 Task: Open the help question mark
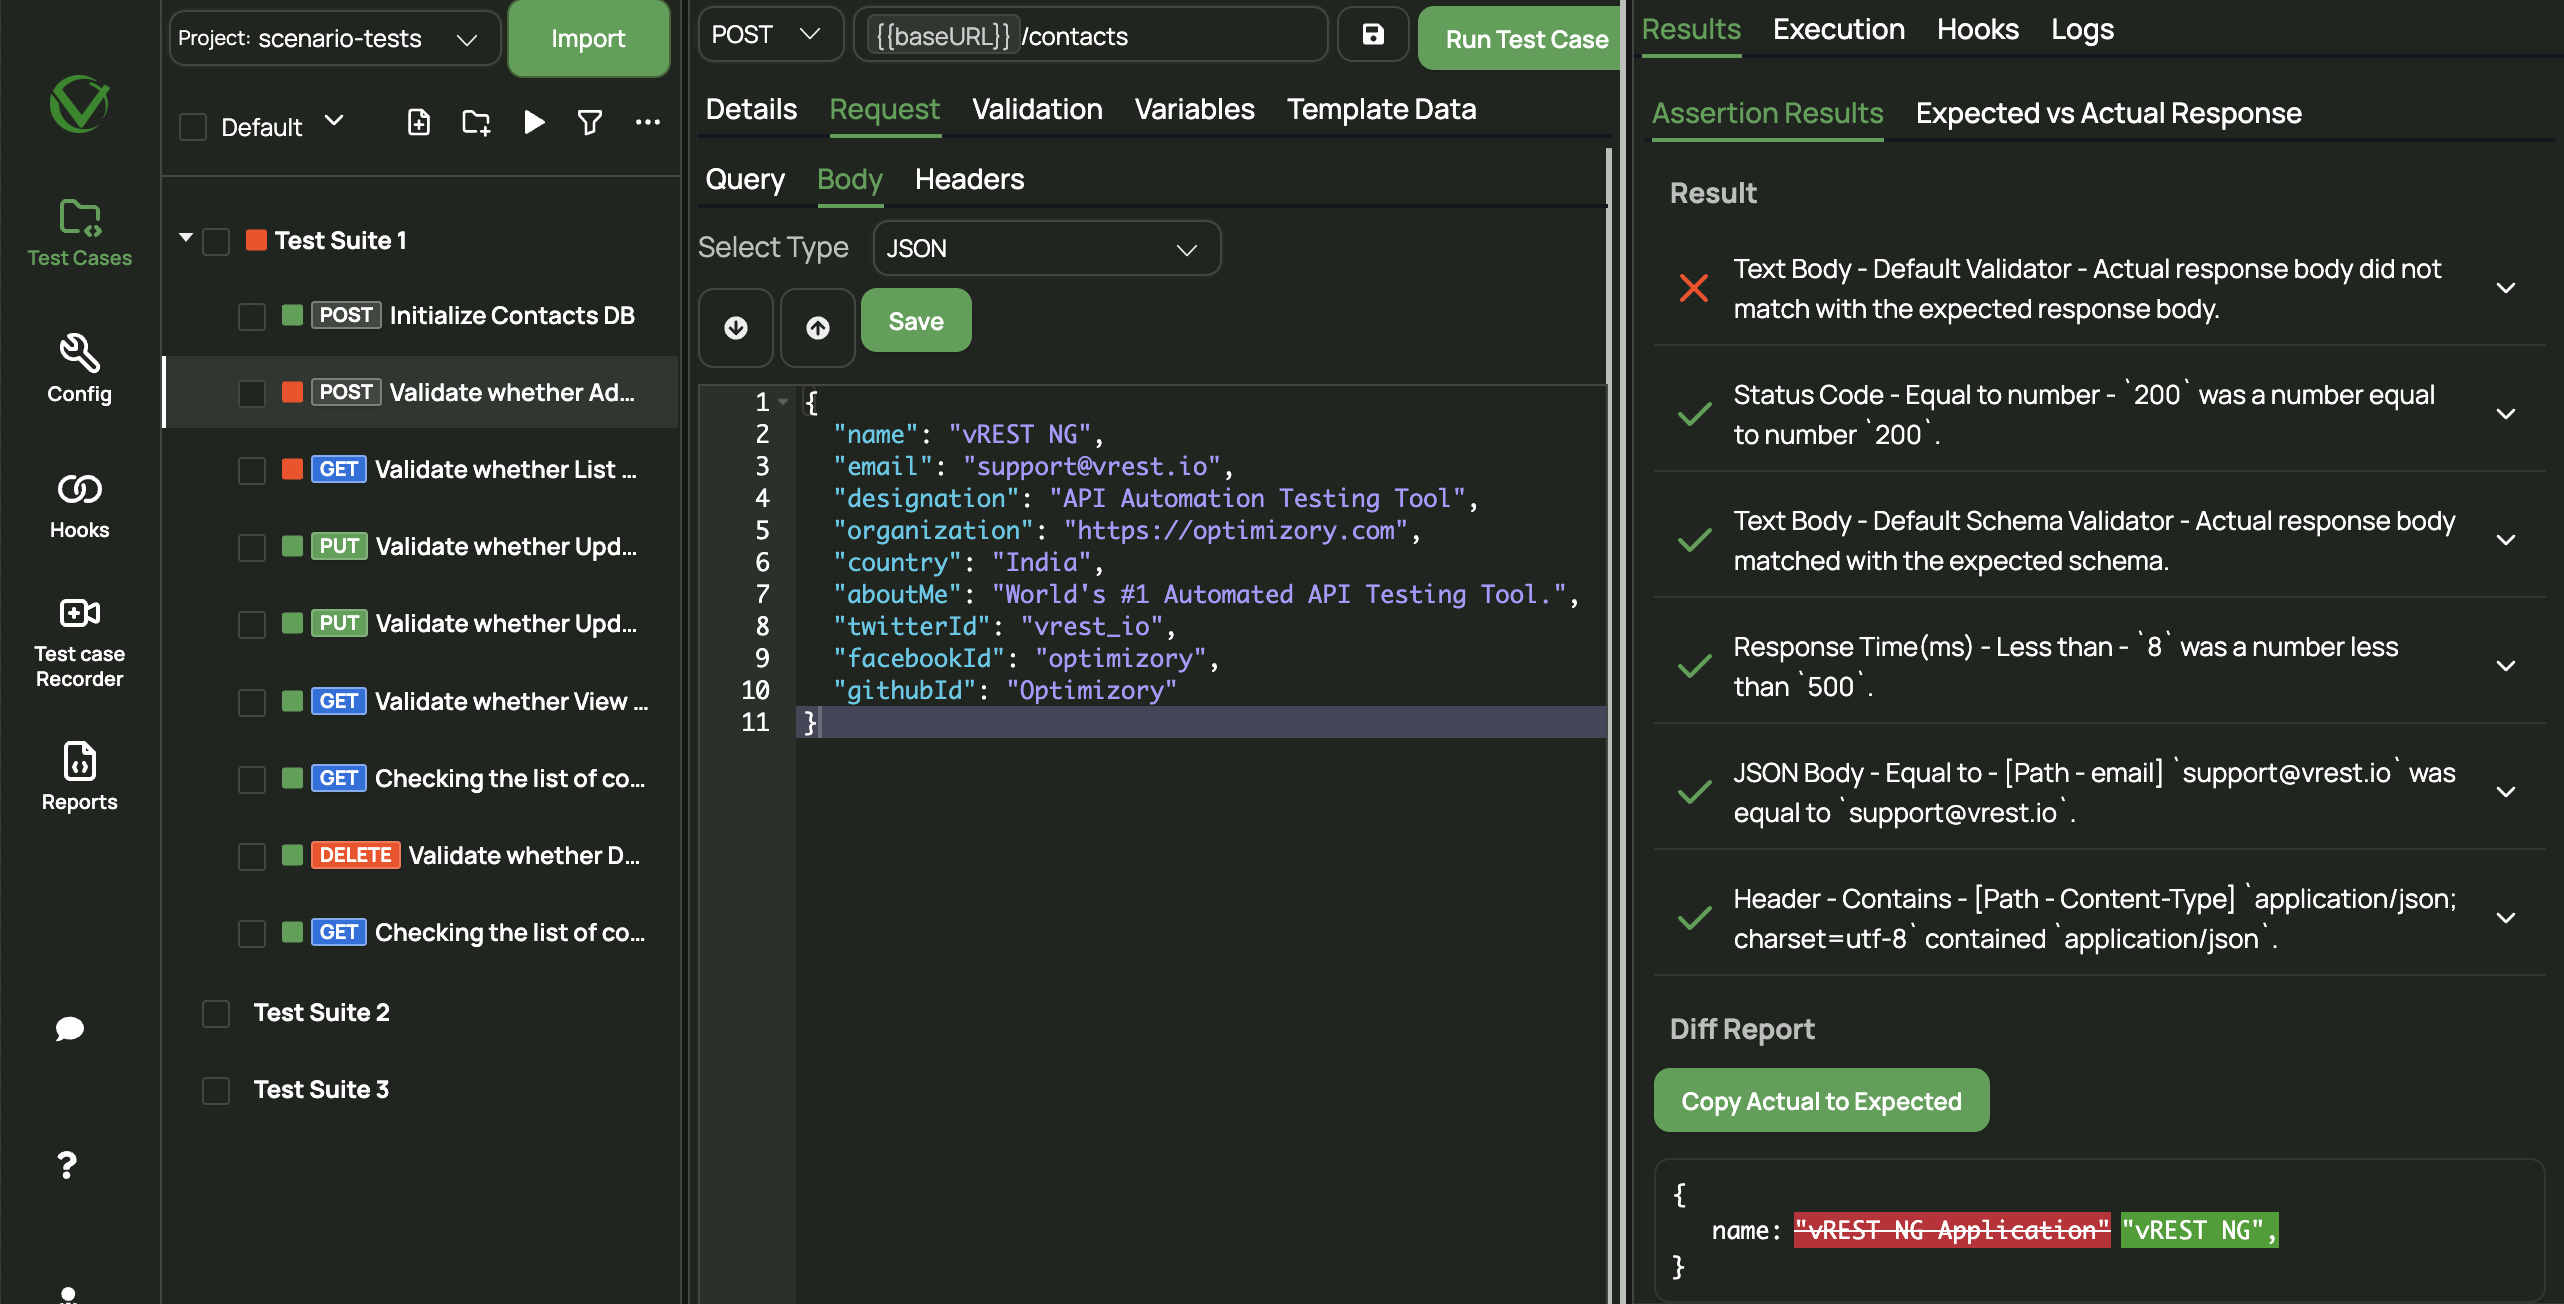(x=67, y=1165)
